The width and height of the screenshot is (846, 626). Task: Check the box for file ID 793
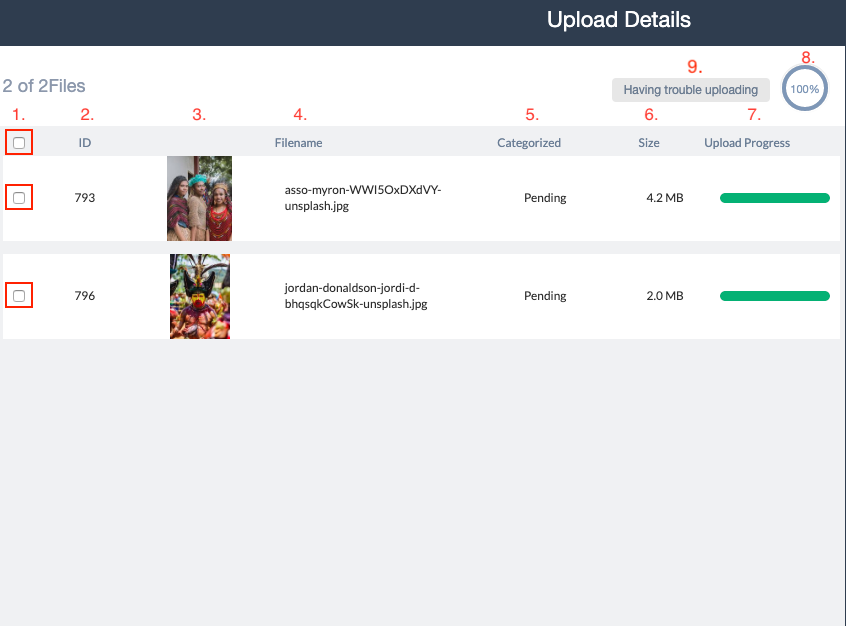(x=19, y=198)
